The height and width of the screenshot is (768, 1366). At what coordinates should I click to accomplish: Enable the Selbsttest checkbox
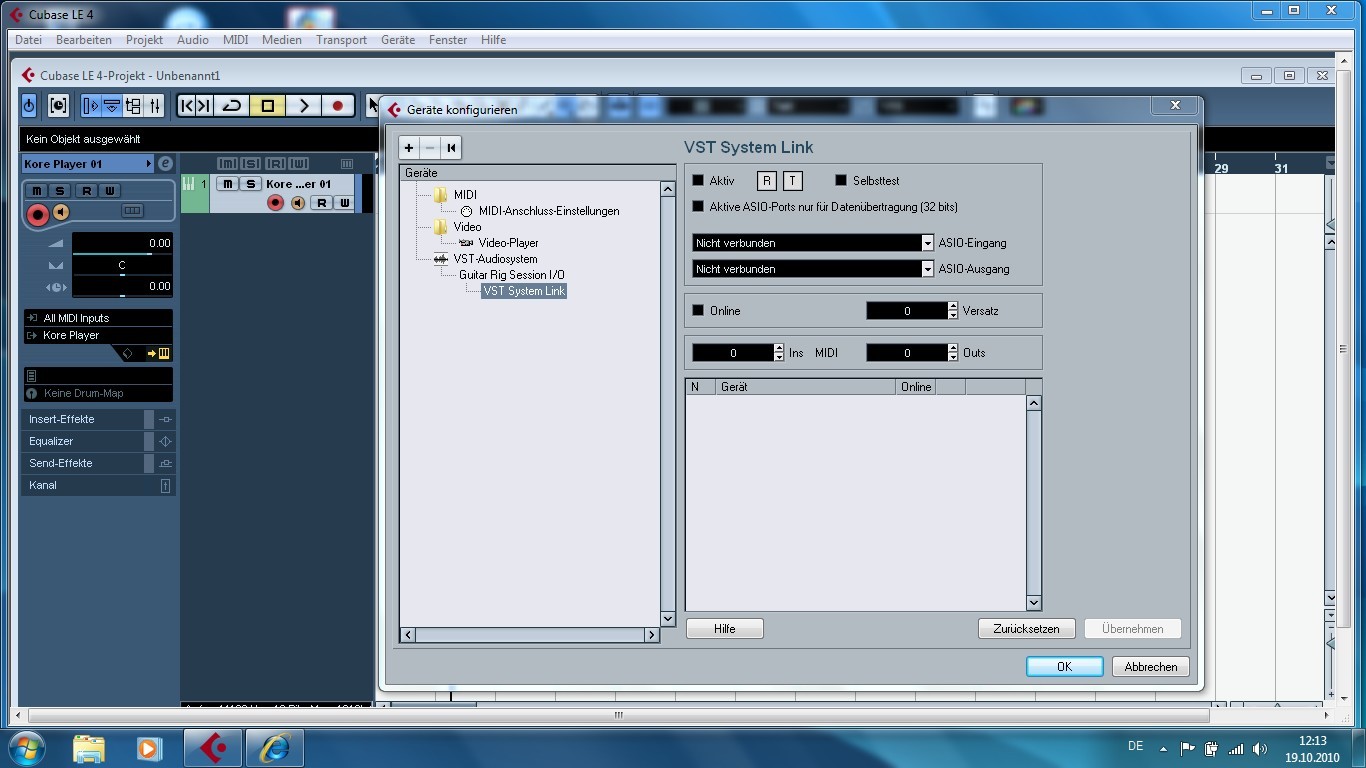tap(841, 181)
